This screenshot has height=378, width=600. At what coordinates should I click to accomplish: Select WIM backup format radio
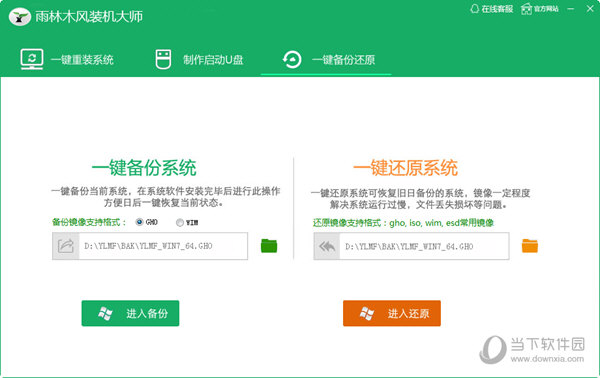(x=179, y=222)
